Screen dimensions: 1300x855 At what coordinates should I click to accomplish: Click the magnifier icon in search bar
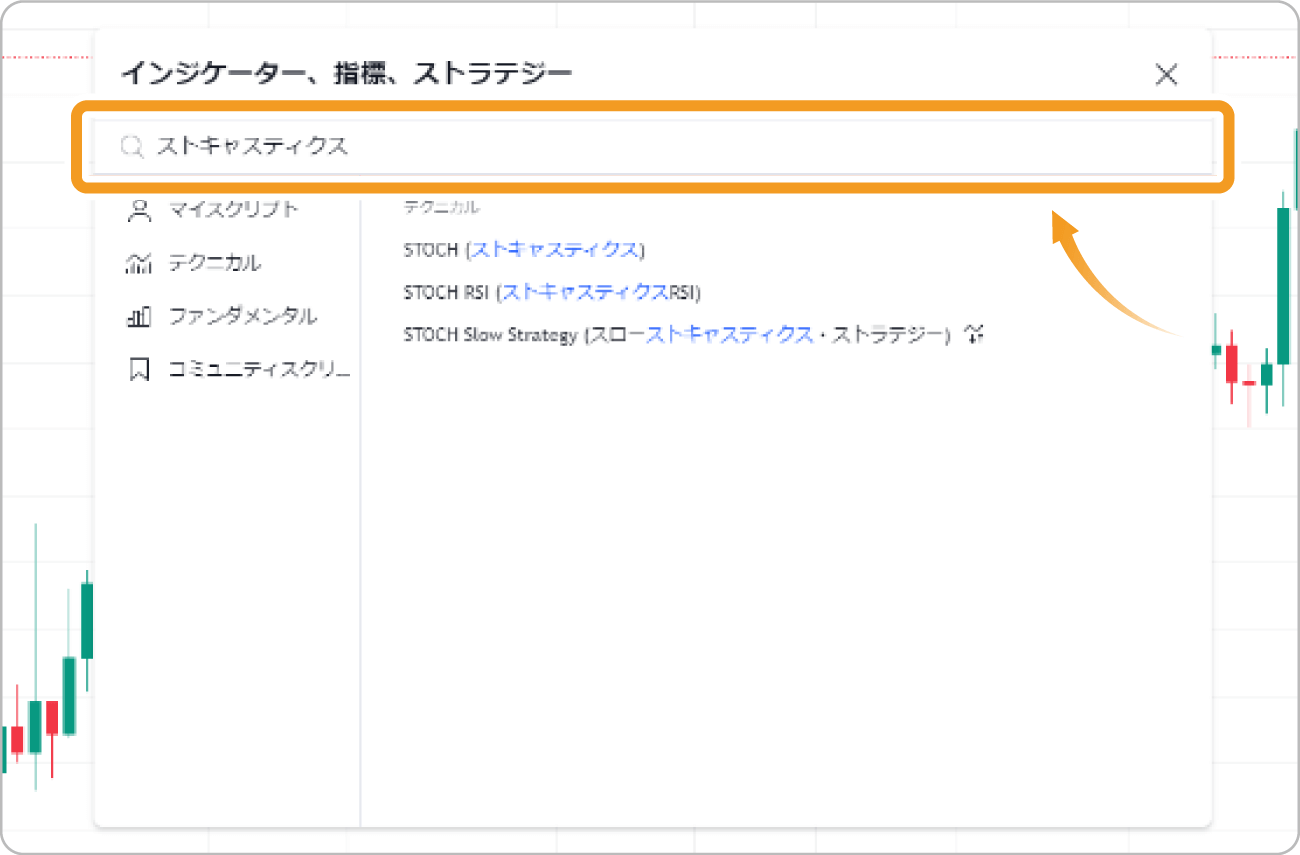132,147
